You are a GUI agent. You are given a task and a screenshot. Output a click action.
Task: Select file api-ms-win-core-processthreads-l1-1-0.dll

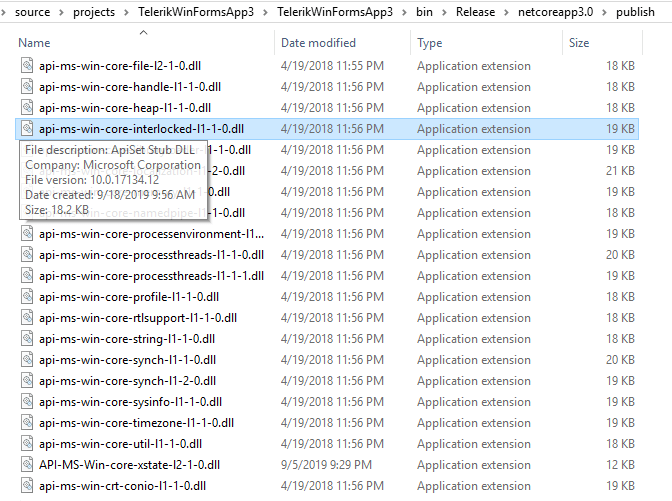click(x=151, y=255)
